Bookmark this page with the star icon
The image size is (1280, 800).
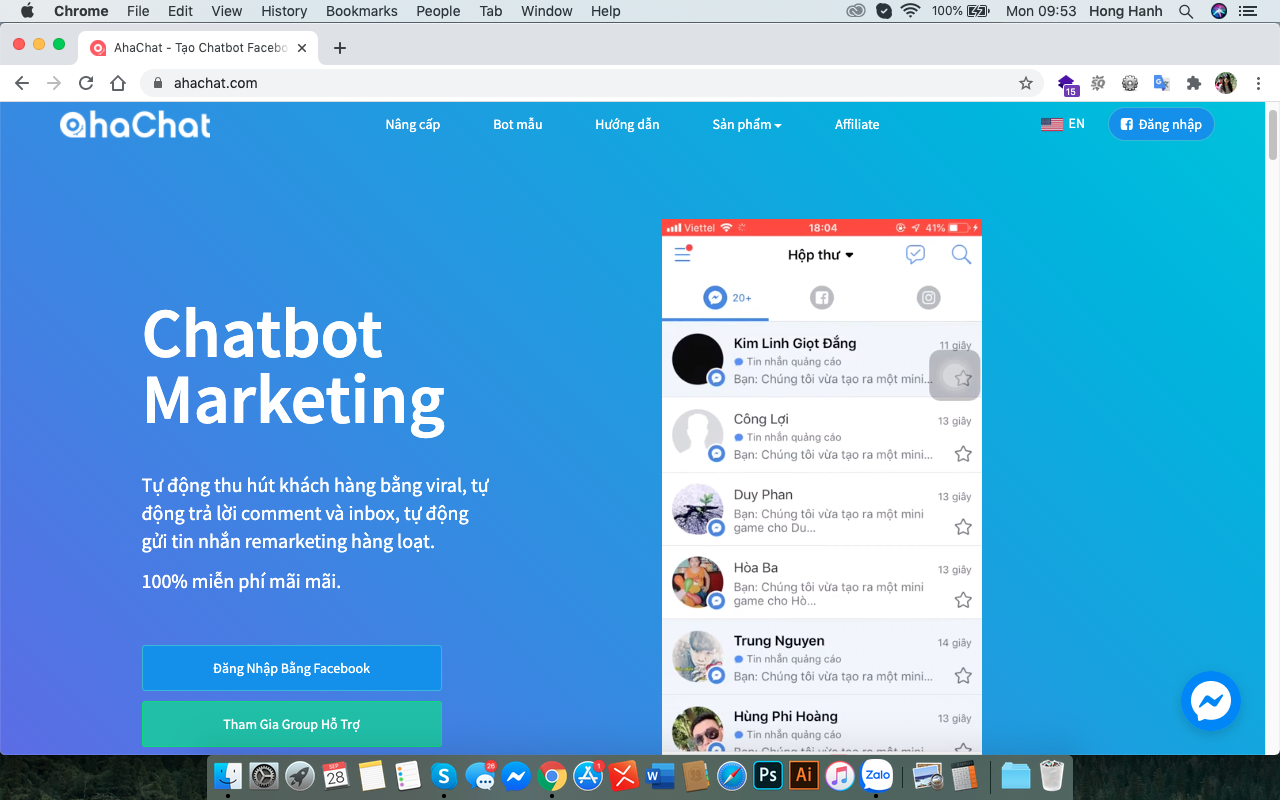(x=1025, y=83)
